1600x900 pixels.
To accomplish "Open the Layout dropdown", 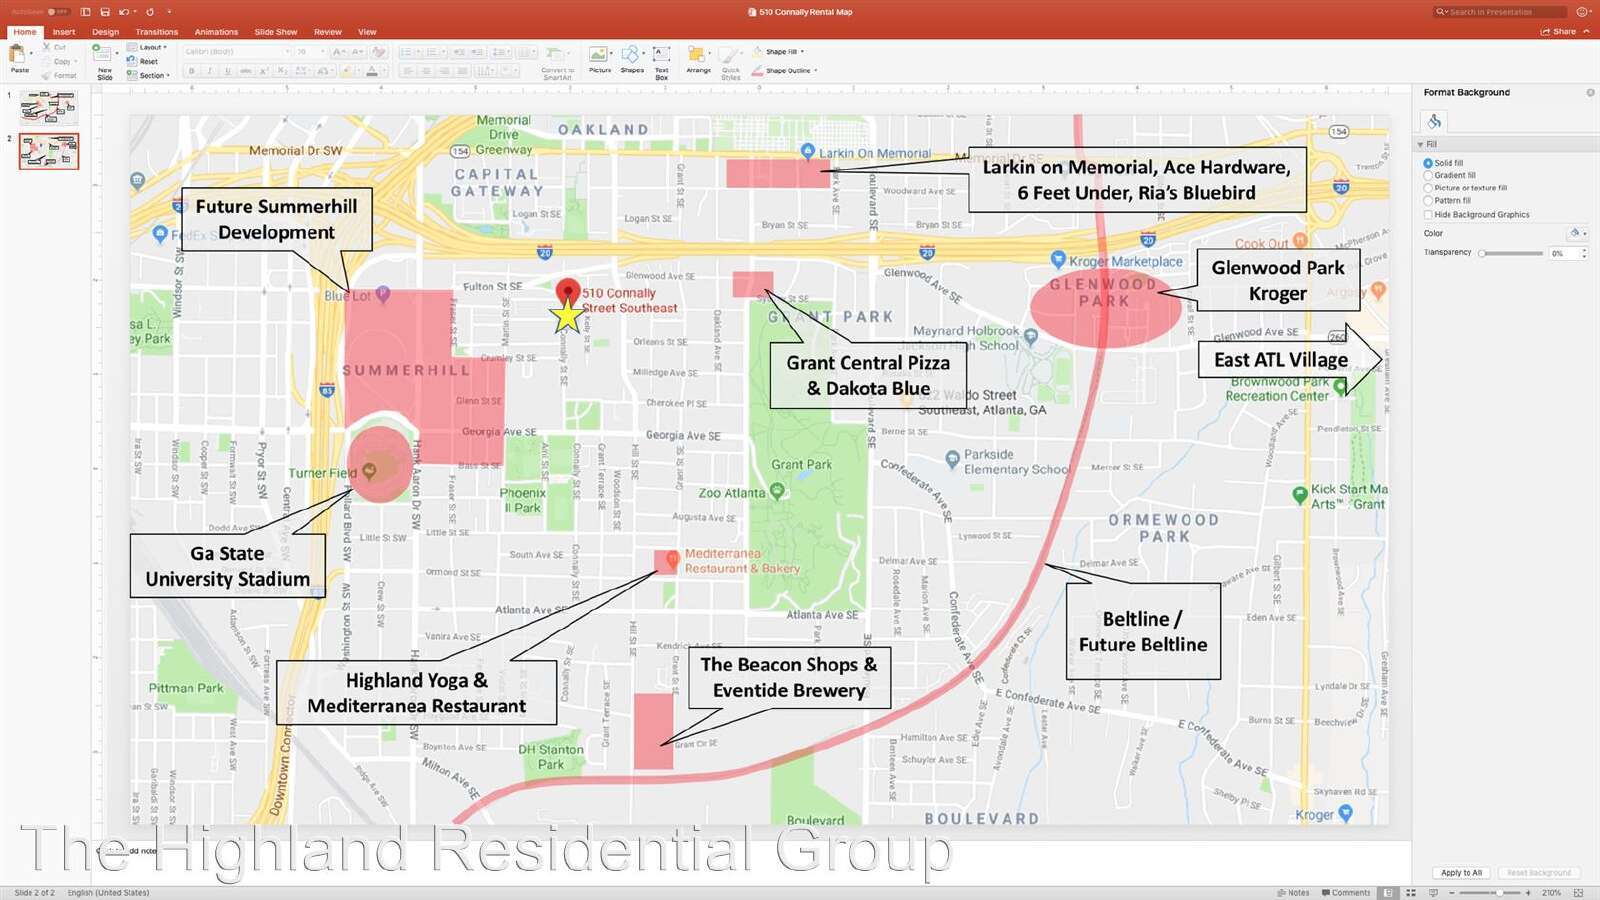I will (x=147, y=47).
